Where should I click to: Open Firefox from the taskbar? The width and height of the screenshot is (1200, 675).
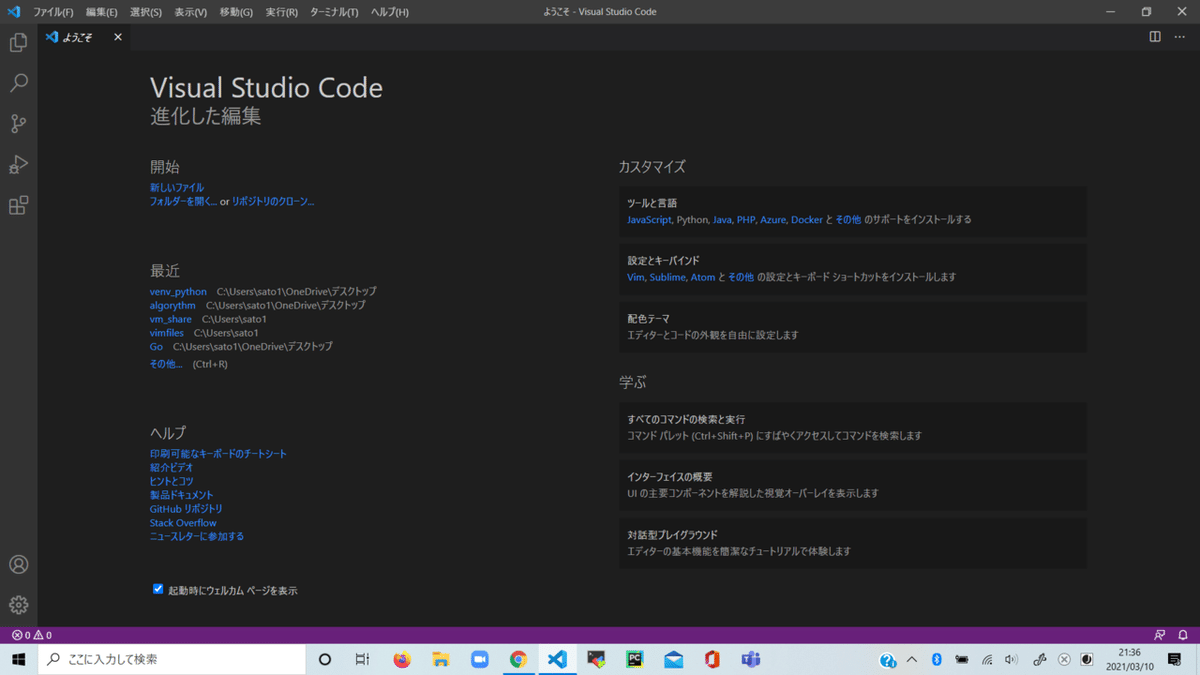(402, 659)
